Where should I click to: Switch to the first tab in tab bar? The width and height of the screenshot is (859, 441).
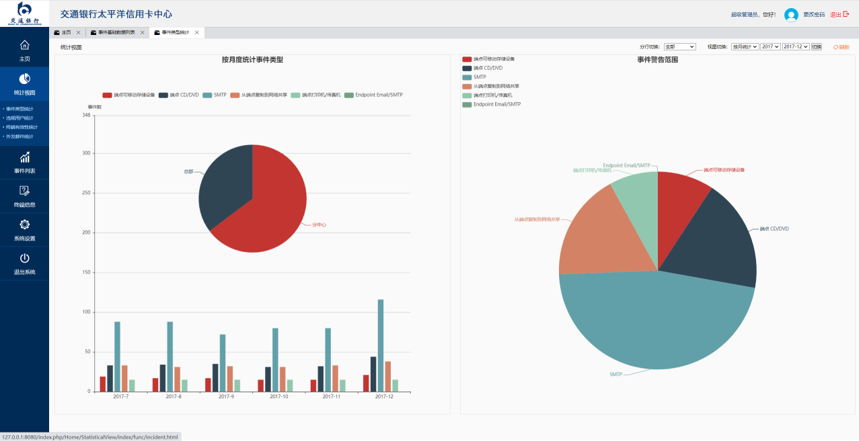(x=66, y=32)
